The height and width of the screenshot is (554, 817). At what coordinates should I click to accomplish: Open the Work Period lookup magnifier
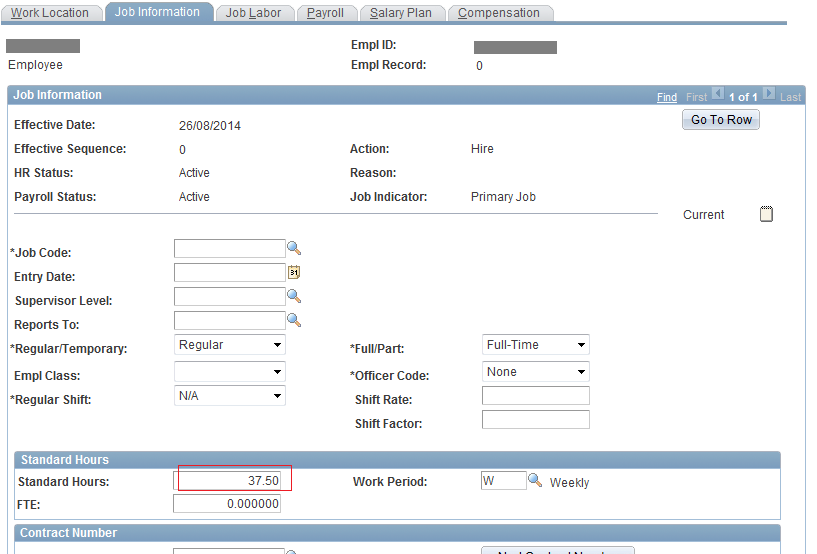pyautogui.click(x=535, y=479)
